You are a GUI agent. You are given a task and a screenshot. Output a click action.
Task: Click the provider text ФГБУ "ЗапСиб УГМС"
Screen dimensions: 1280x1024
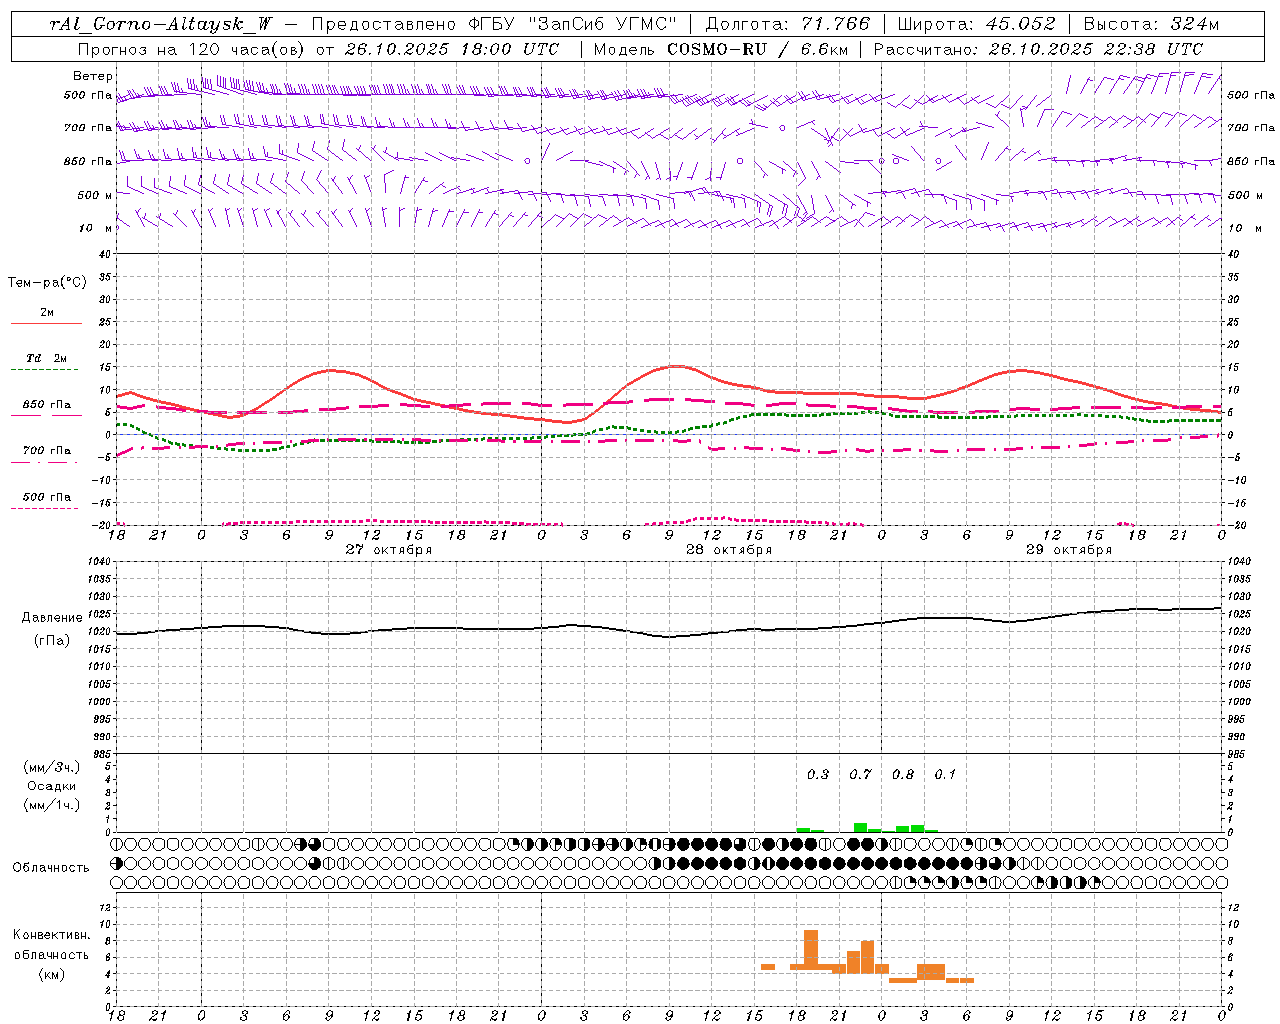(x=572, y=25)
